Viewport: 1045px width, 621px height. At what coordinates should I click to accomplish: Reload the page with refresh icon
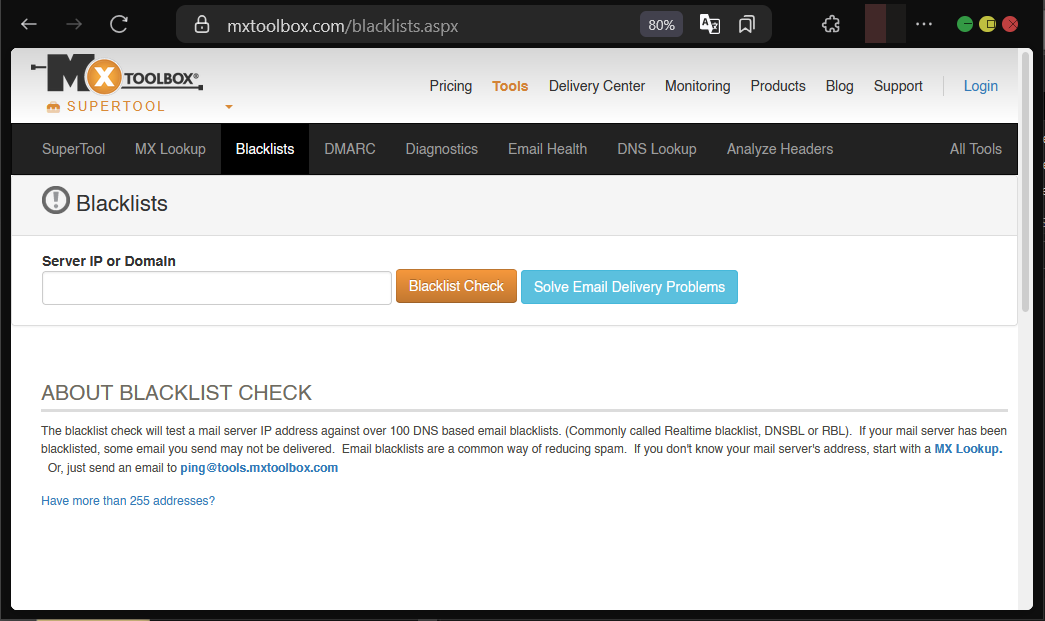119,25
